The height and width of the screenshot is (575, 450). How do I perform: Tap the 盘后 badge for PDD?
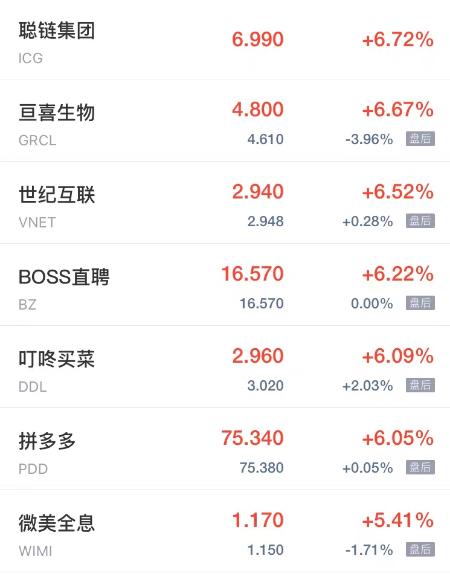[x=420, y=467]
